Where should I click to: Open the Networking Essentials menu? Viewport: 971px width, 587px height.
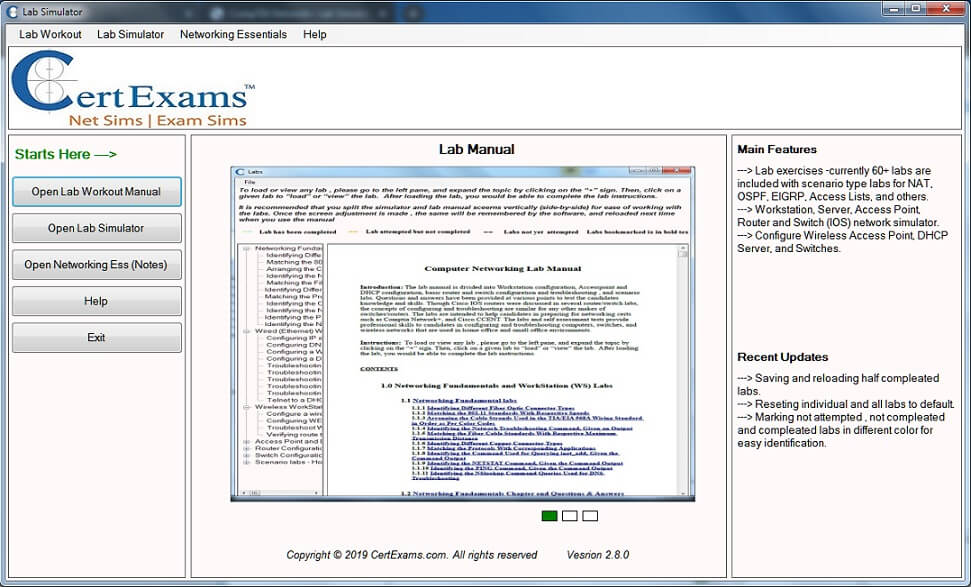click(x=233, y=34)
